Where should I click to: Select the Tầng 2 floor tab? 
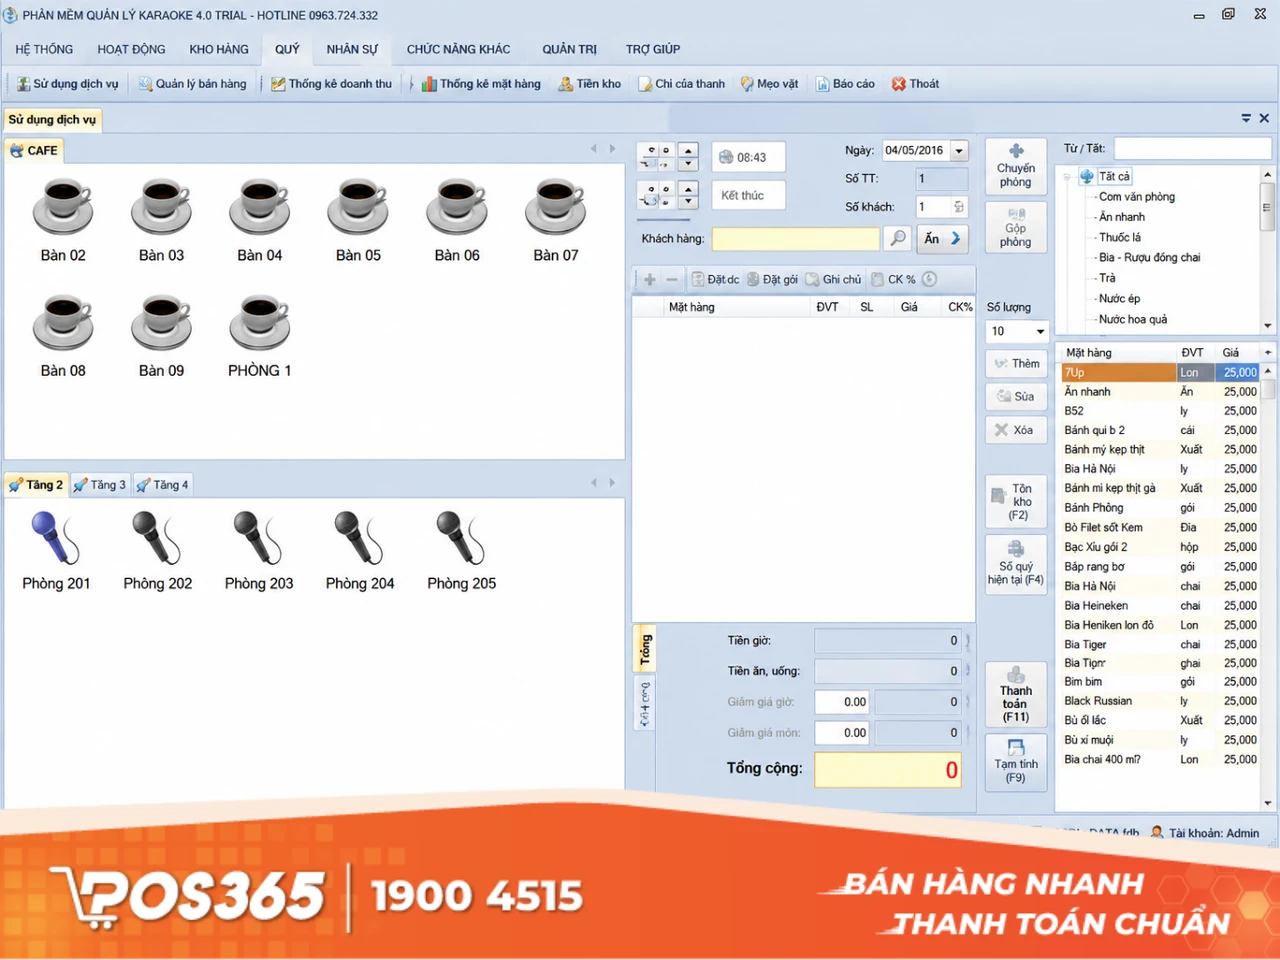36,485
